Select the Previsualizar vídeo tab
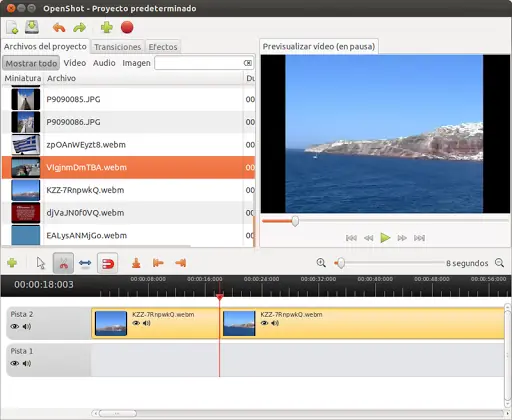 (319, 46)
